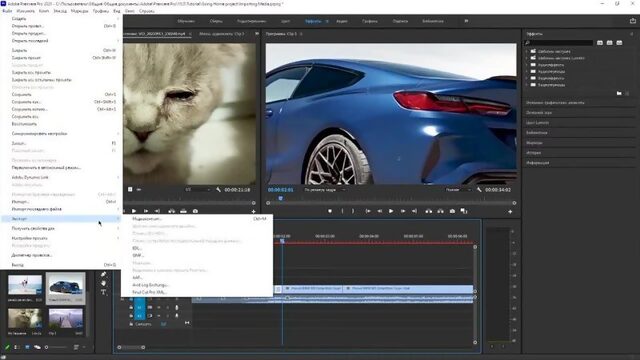The image size is (640, 360).
Task: Open the Comparison View in Program monitor
Action: pos(464,211)
